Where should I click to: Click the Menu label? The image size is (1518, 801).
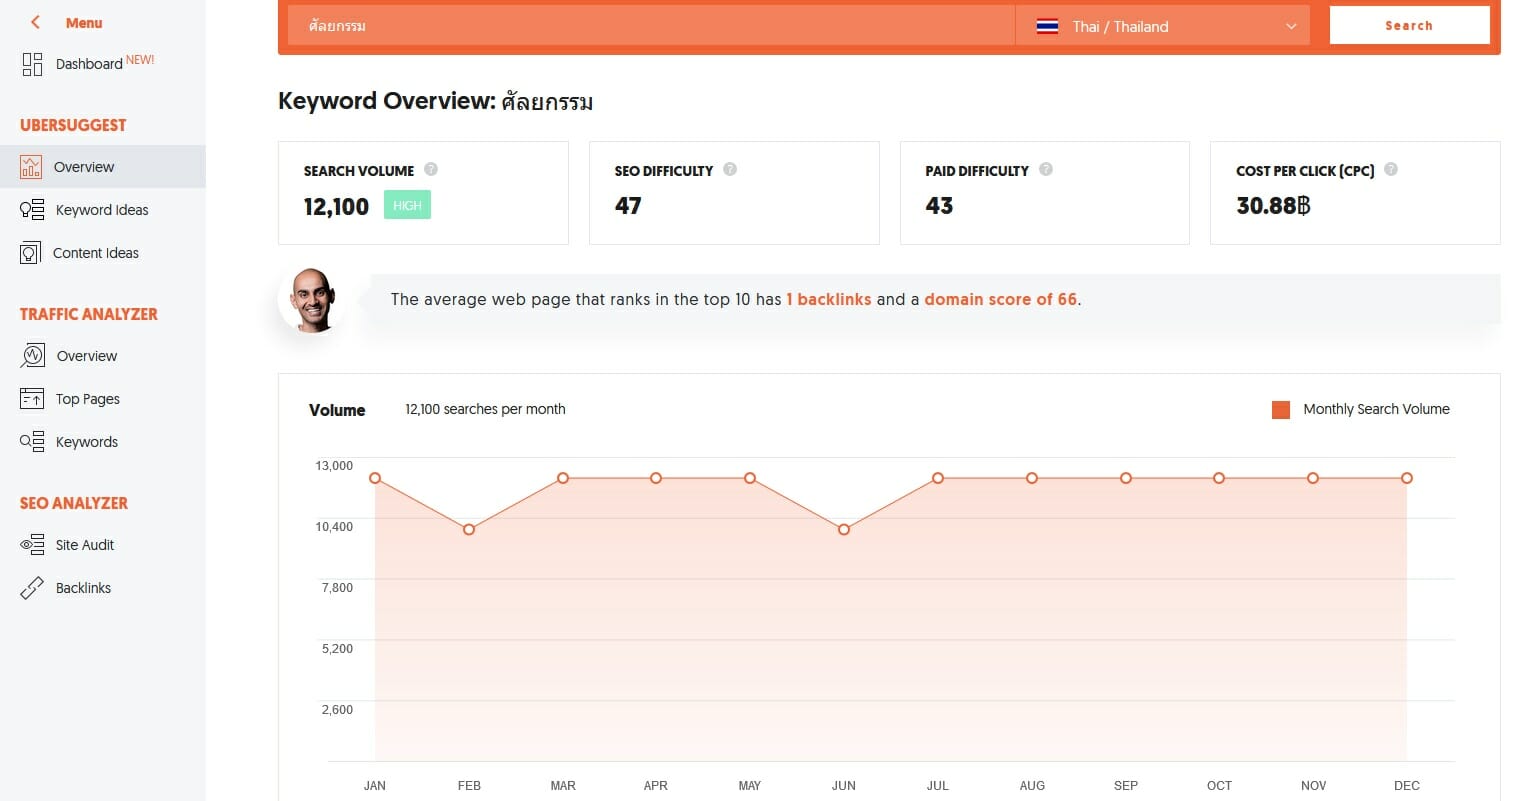point(84,23)
